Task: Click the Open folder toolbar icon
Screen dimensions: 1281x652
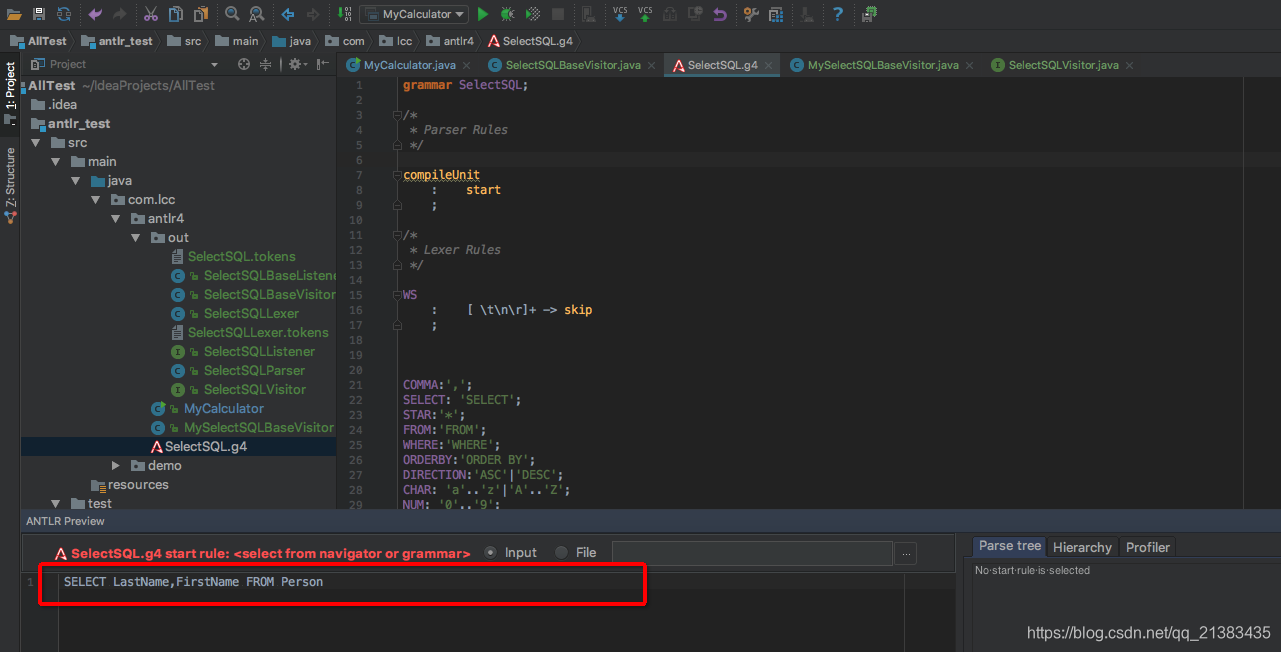Action: pos(14,14)
